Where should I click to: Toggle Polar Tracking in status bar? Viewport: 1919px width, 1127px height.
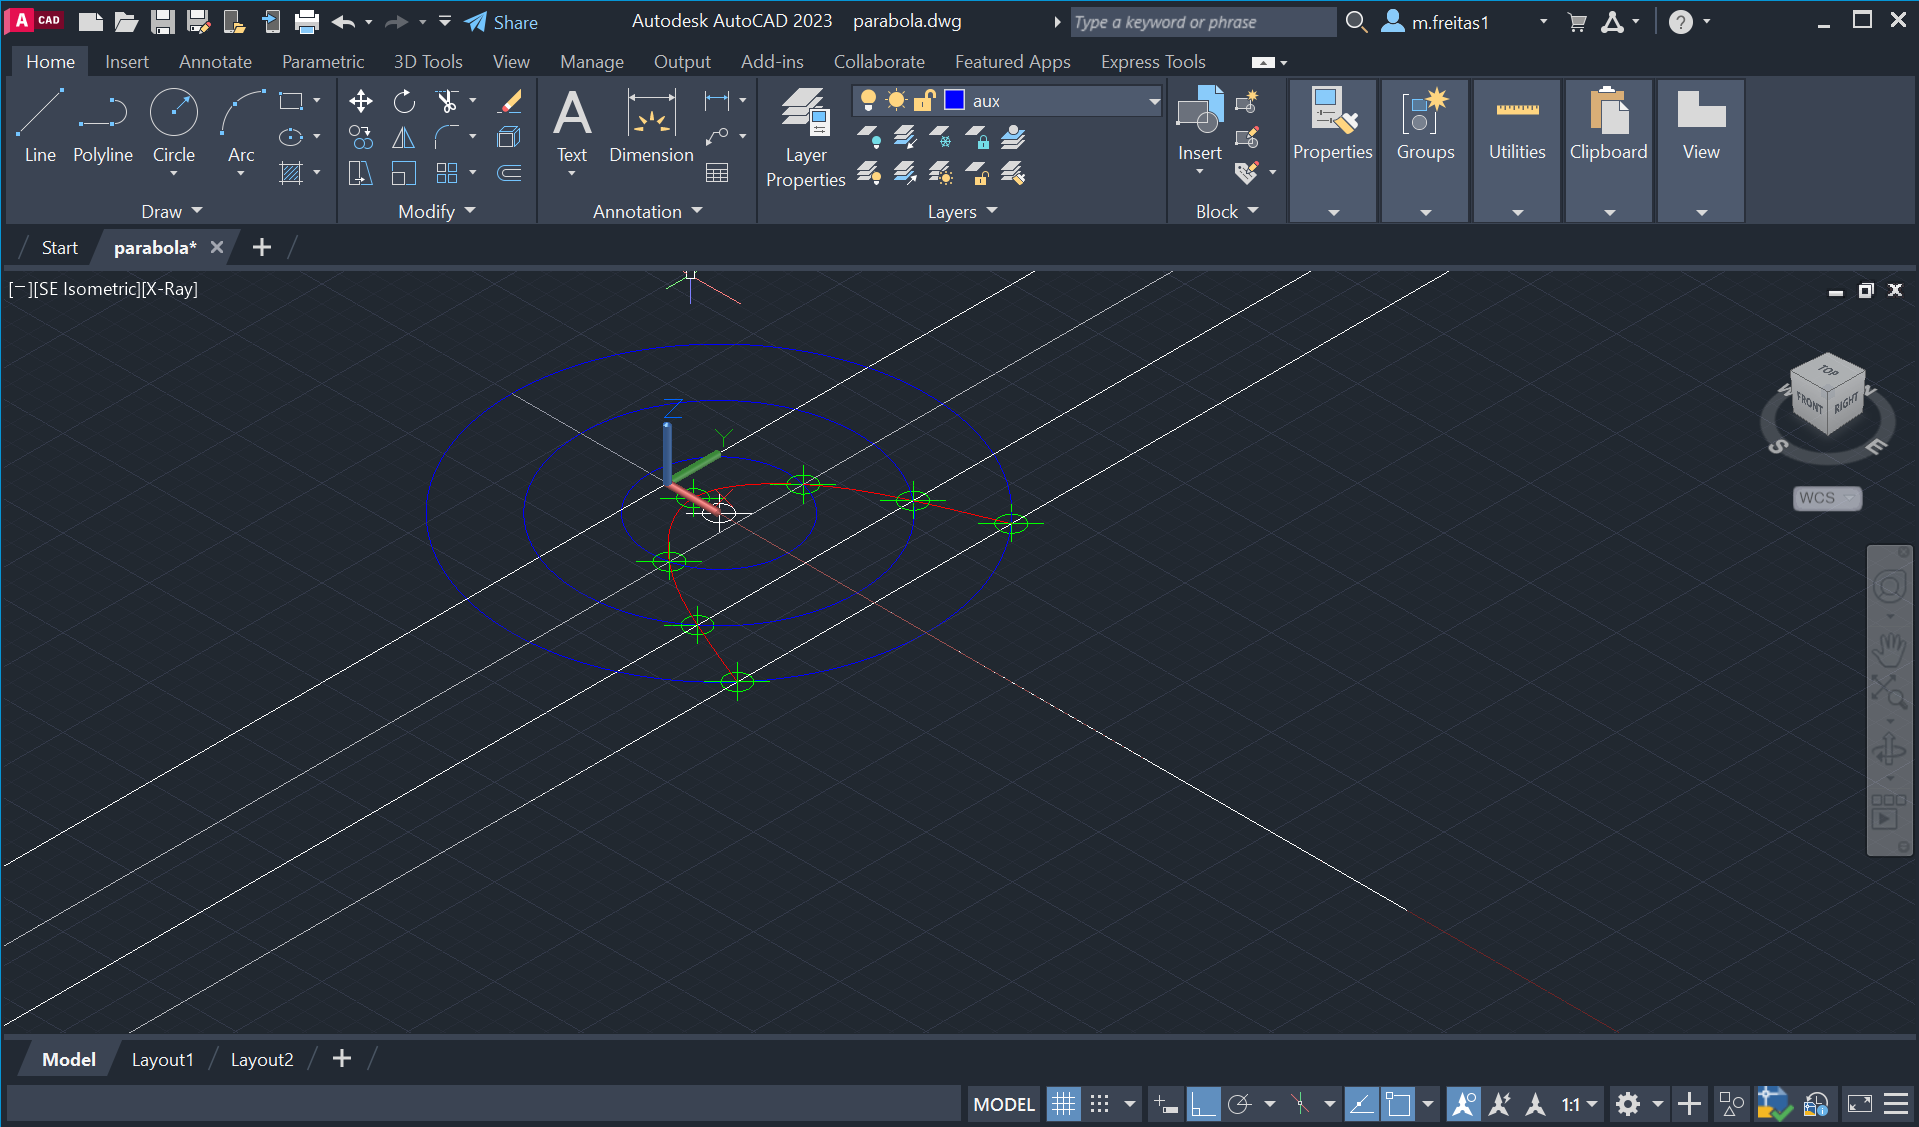coord(1240,1104)
